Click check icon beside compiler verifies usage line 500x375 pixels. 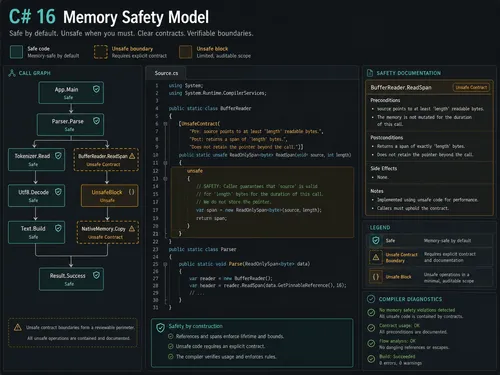tap(171, 357)
